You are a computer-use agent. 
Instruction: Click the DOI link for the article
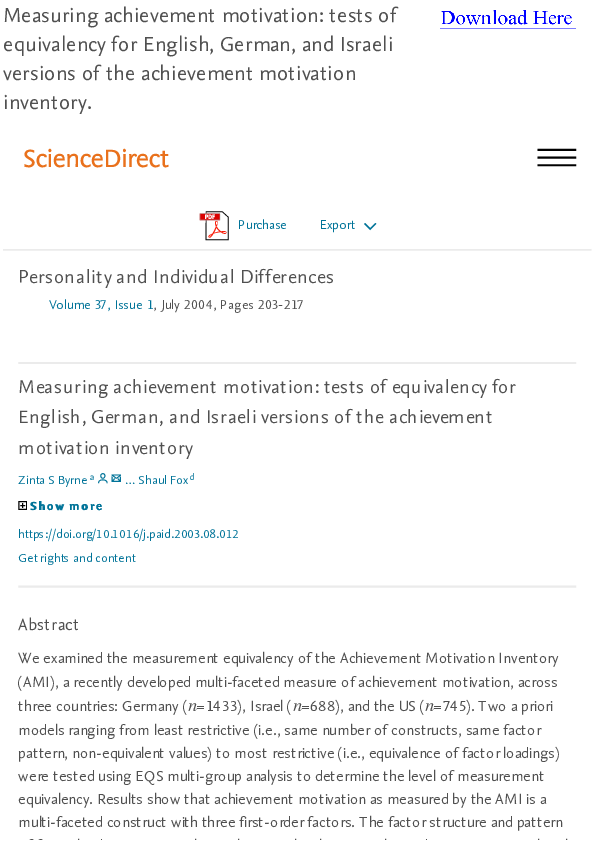(128, 533)
